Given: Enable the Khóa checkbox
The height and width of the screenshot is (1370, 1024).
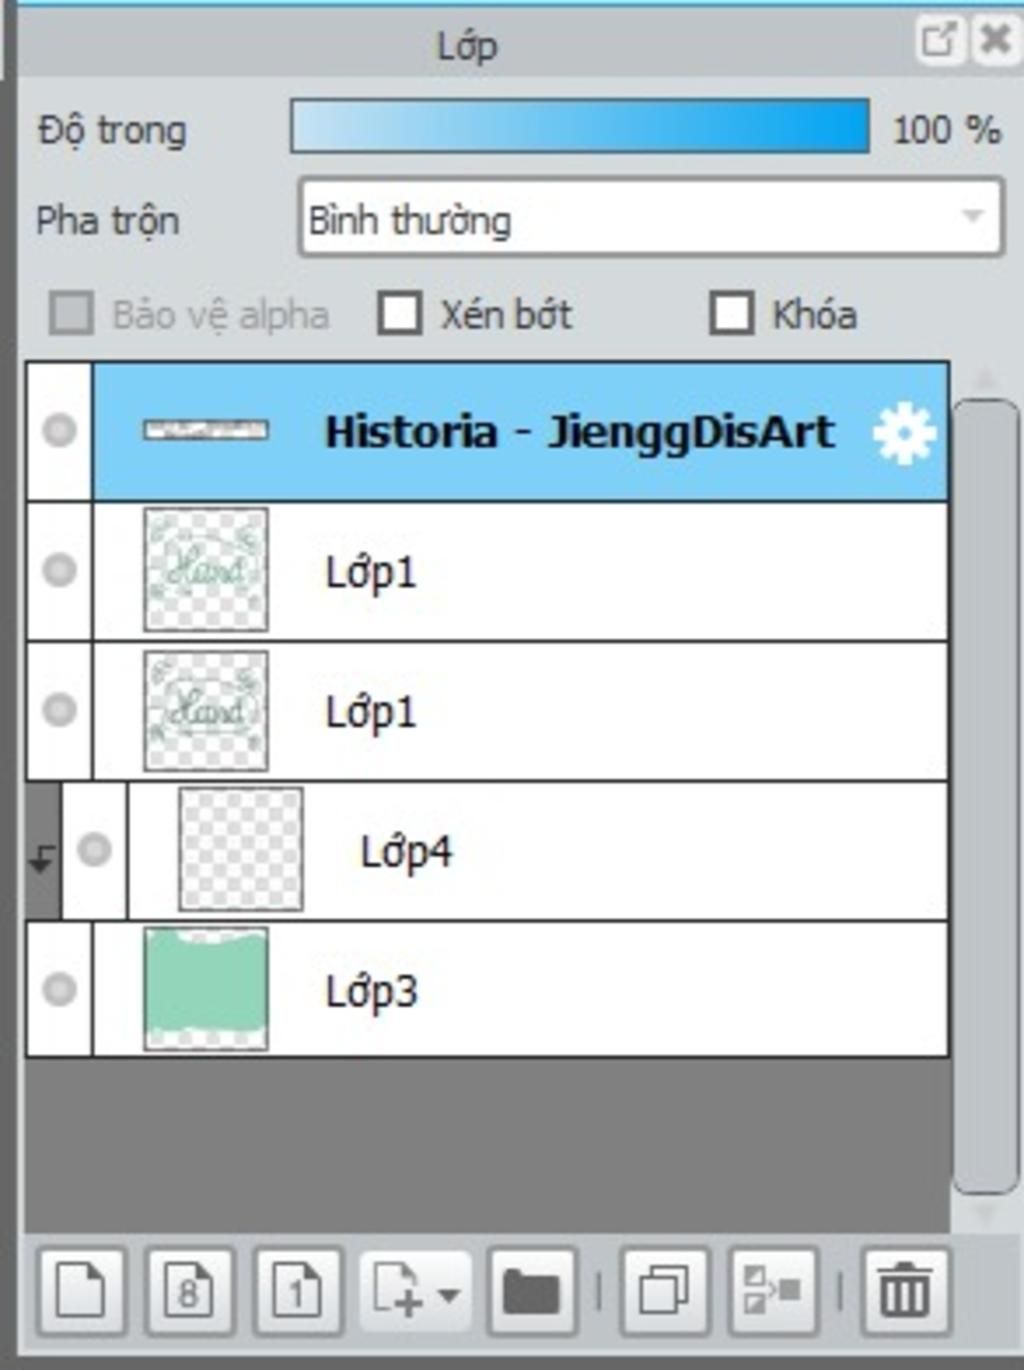Looking at the screenshot, I should [x=731, y=314].
